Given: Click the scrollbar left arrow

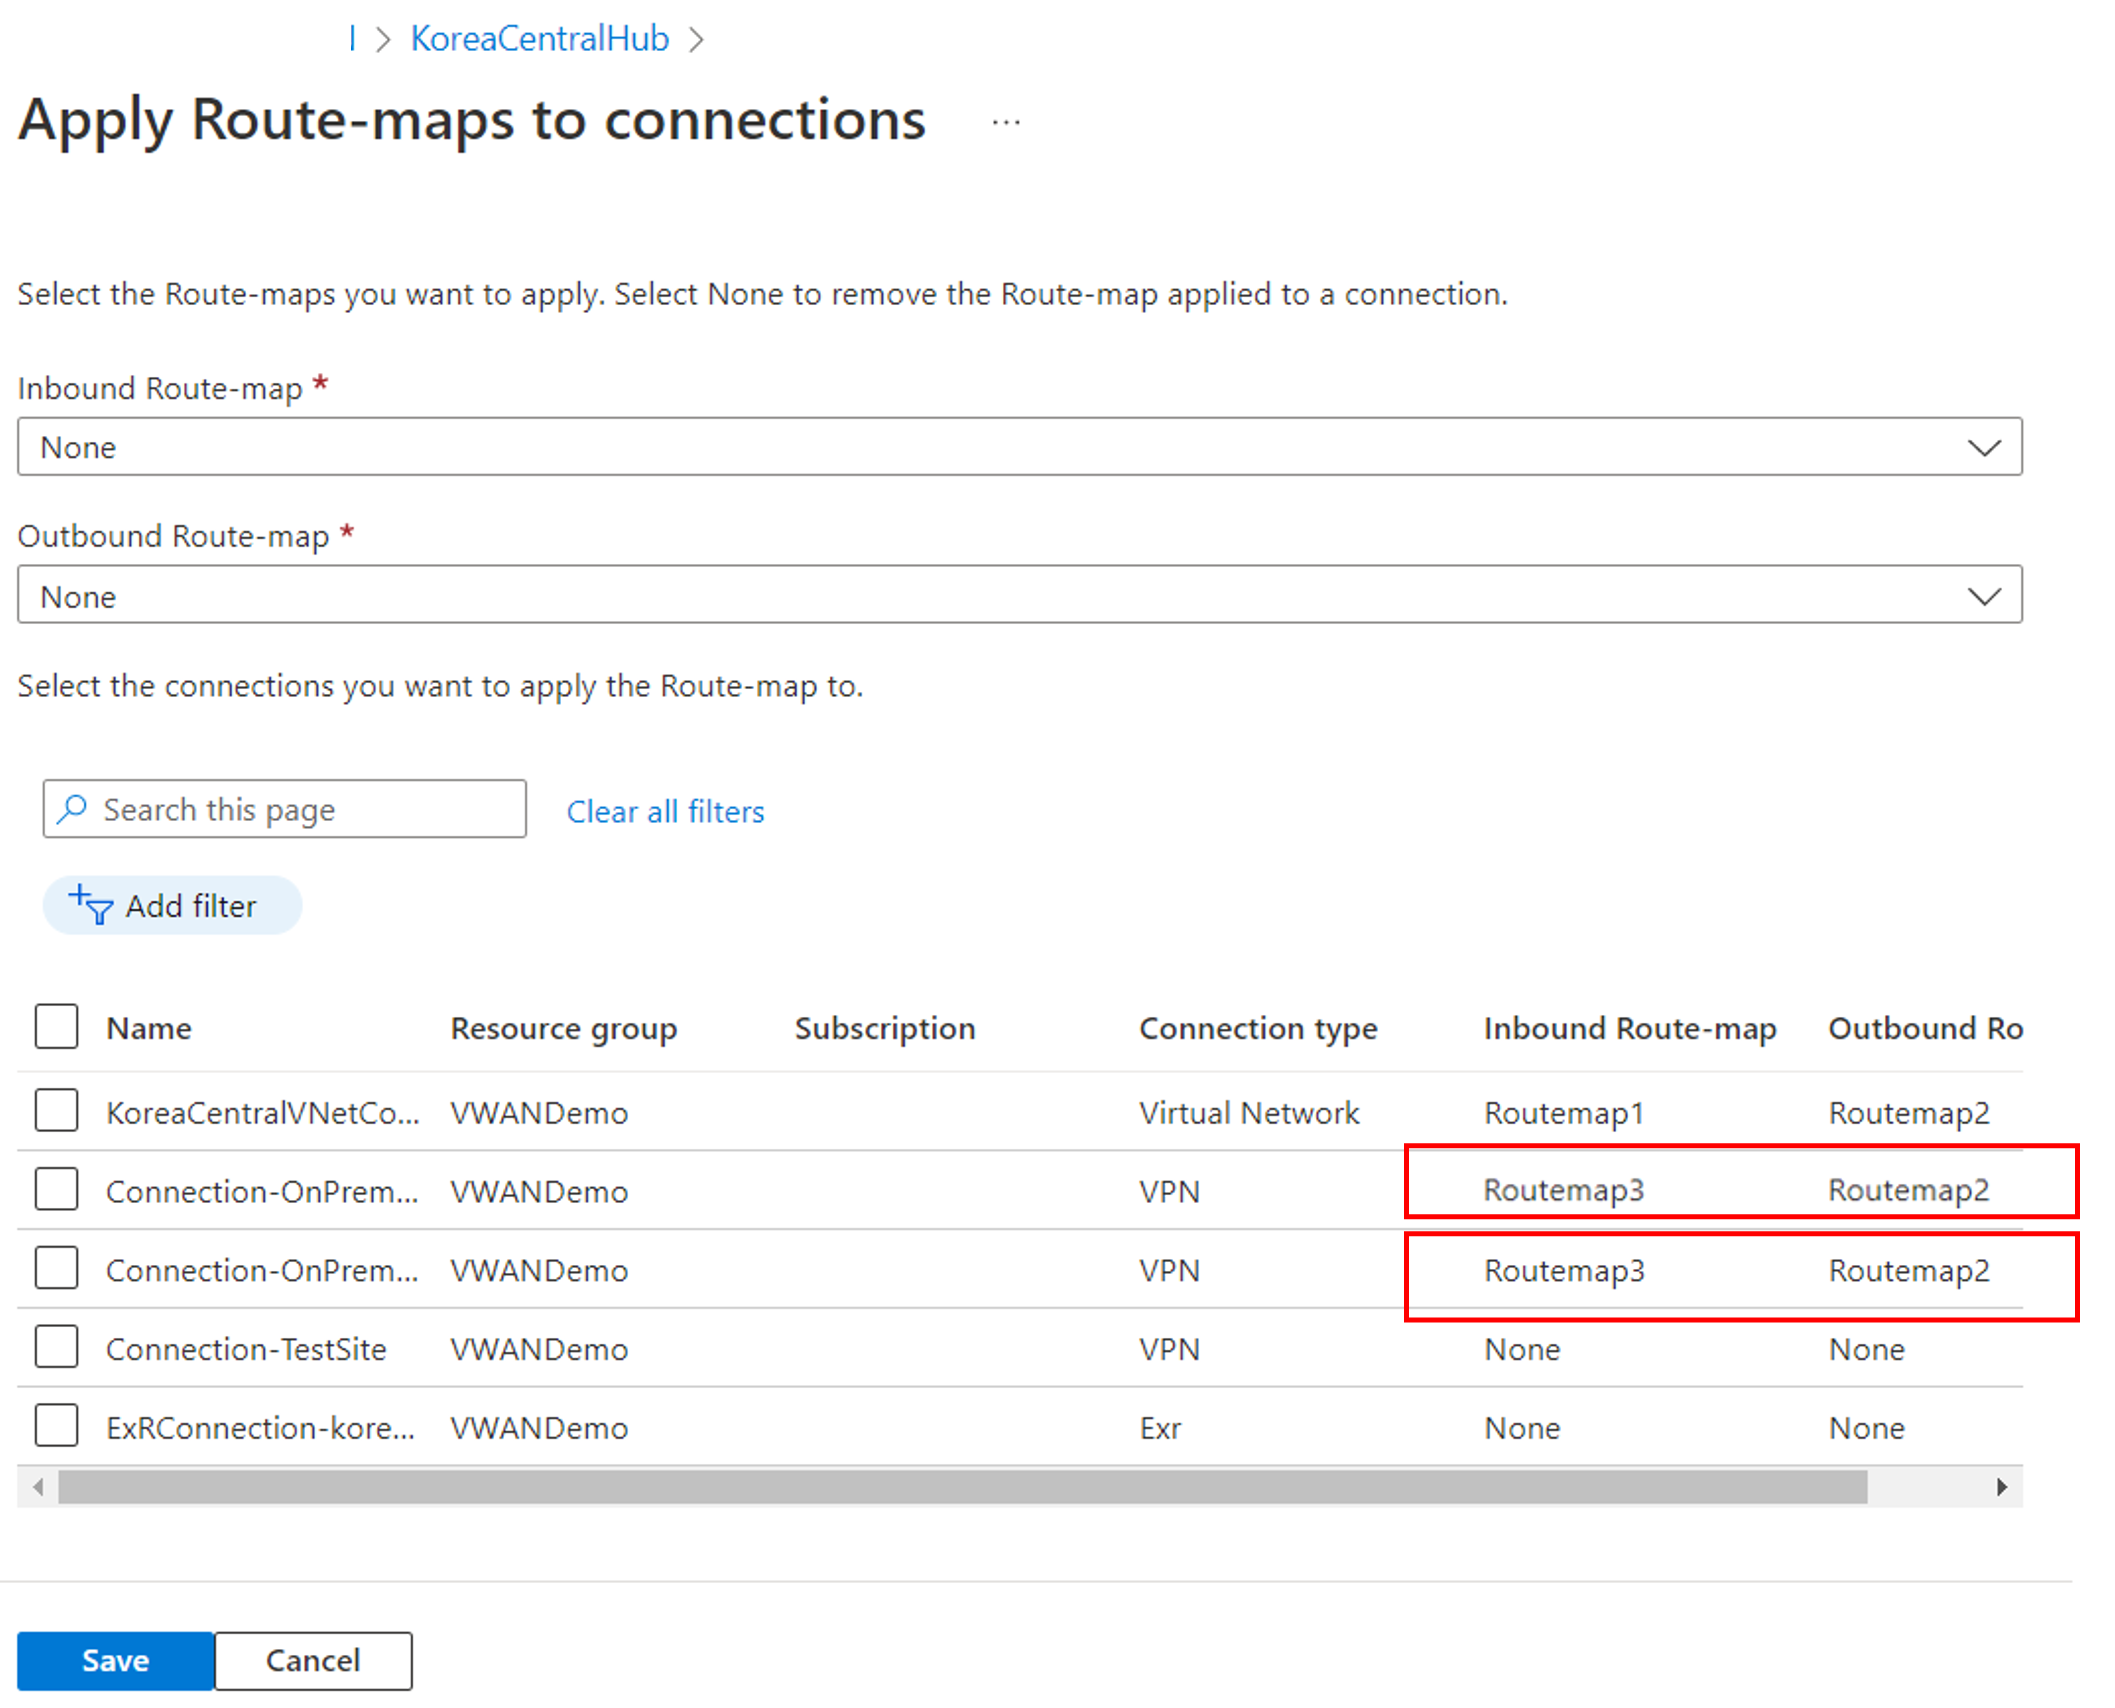Looking at the screenshot, I should pyautogui.click(x=38, y=1487).
